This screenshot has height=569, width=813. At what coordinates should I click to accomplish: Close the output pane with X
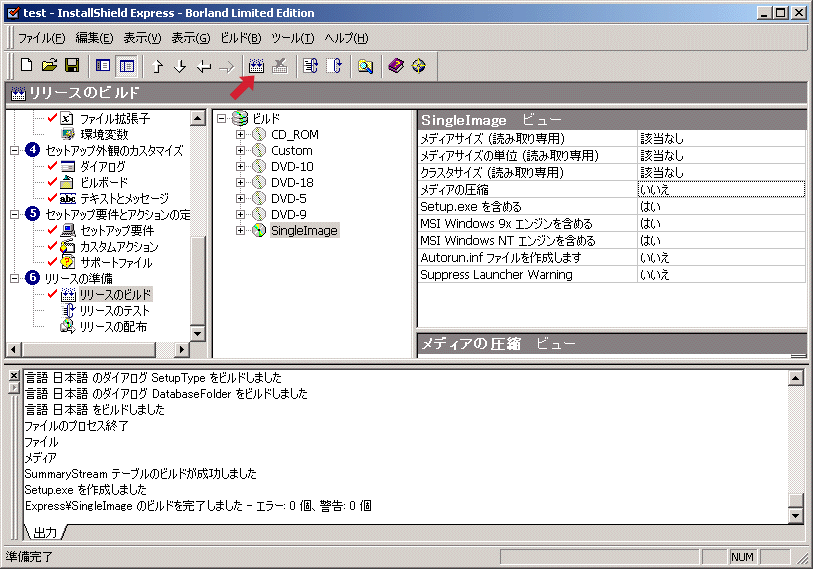pyautogui.click(x=14, y=376)
